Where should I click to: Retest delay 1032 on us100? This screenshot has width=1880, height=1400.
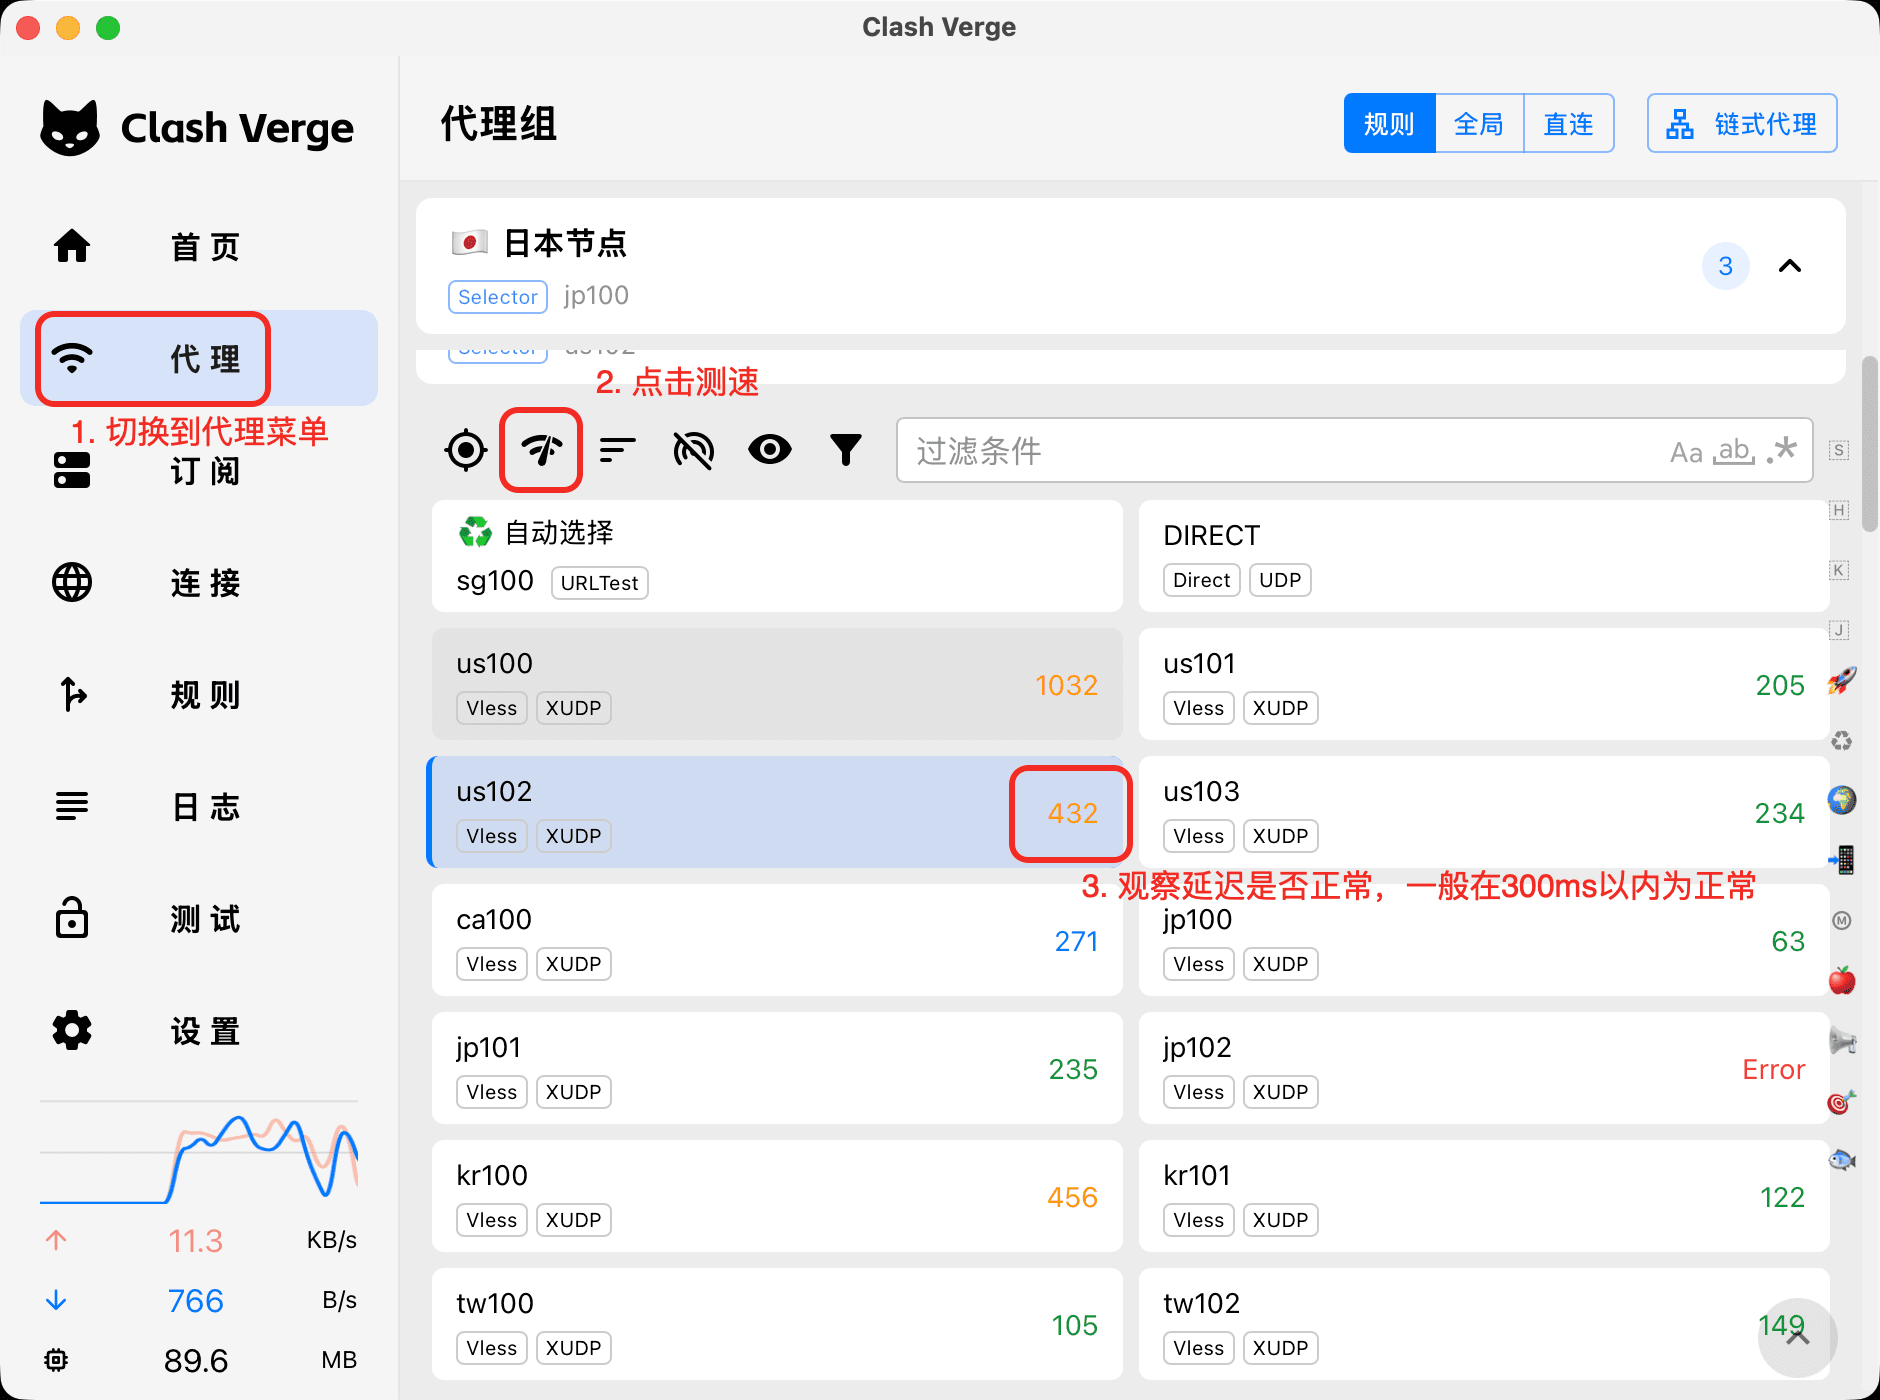click(1067, 685)
